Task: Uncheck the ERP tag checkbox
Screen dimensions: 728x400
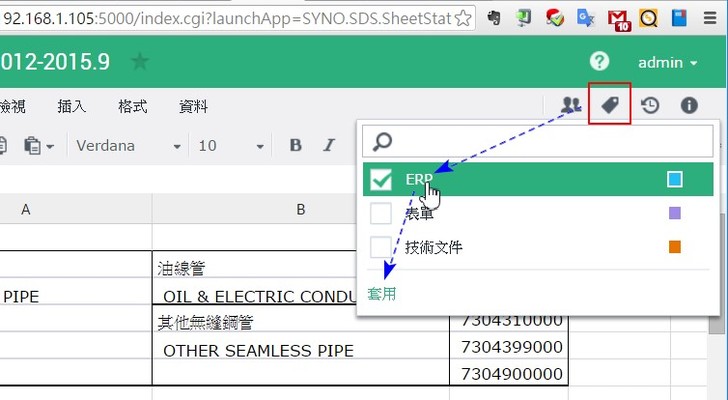Action: click(381, 180)
